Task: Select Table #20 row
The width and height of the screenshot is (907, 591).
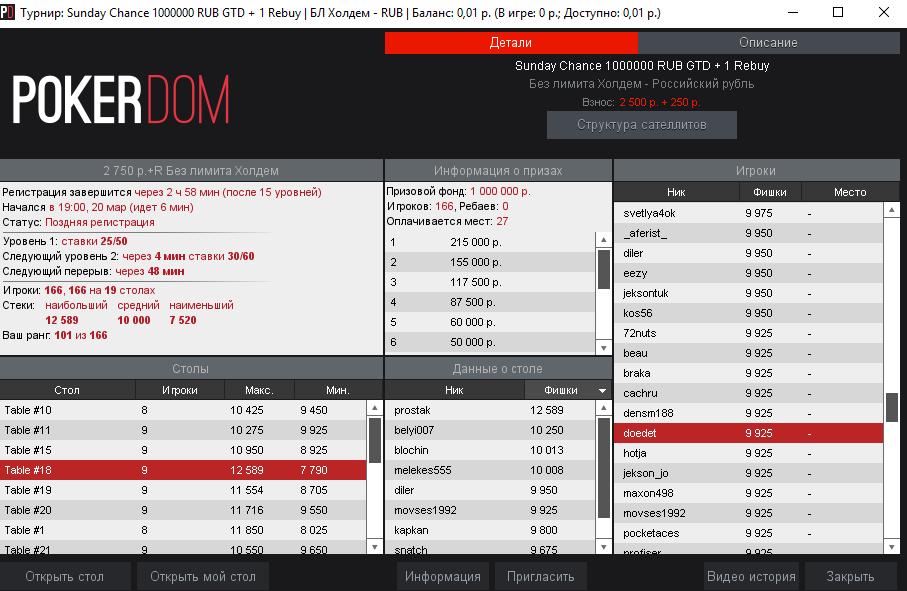Action: click(183, 510)
